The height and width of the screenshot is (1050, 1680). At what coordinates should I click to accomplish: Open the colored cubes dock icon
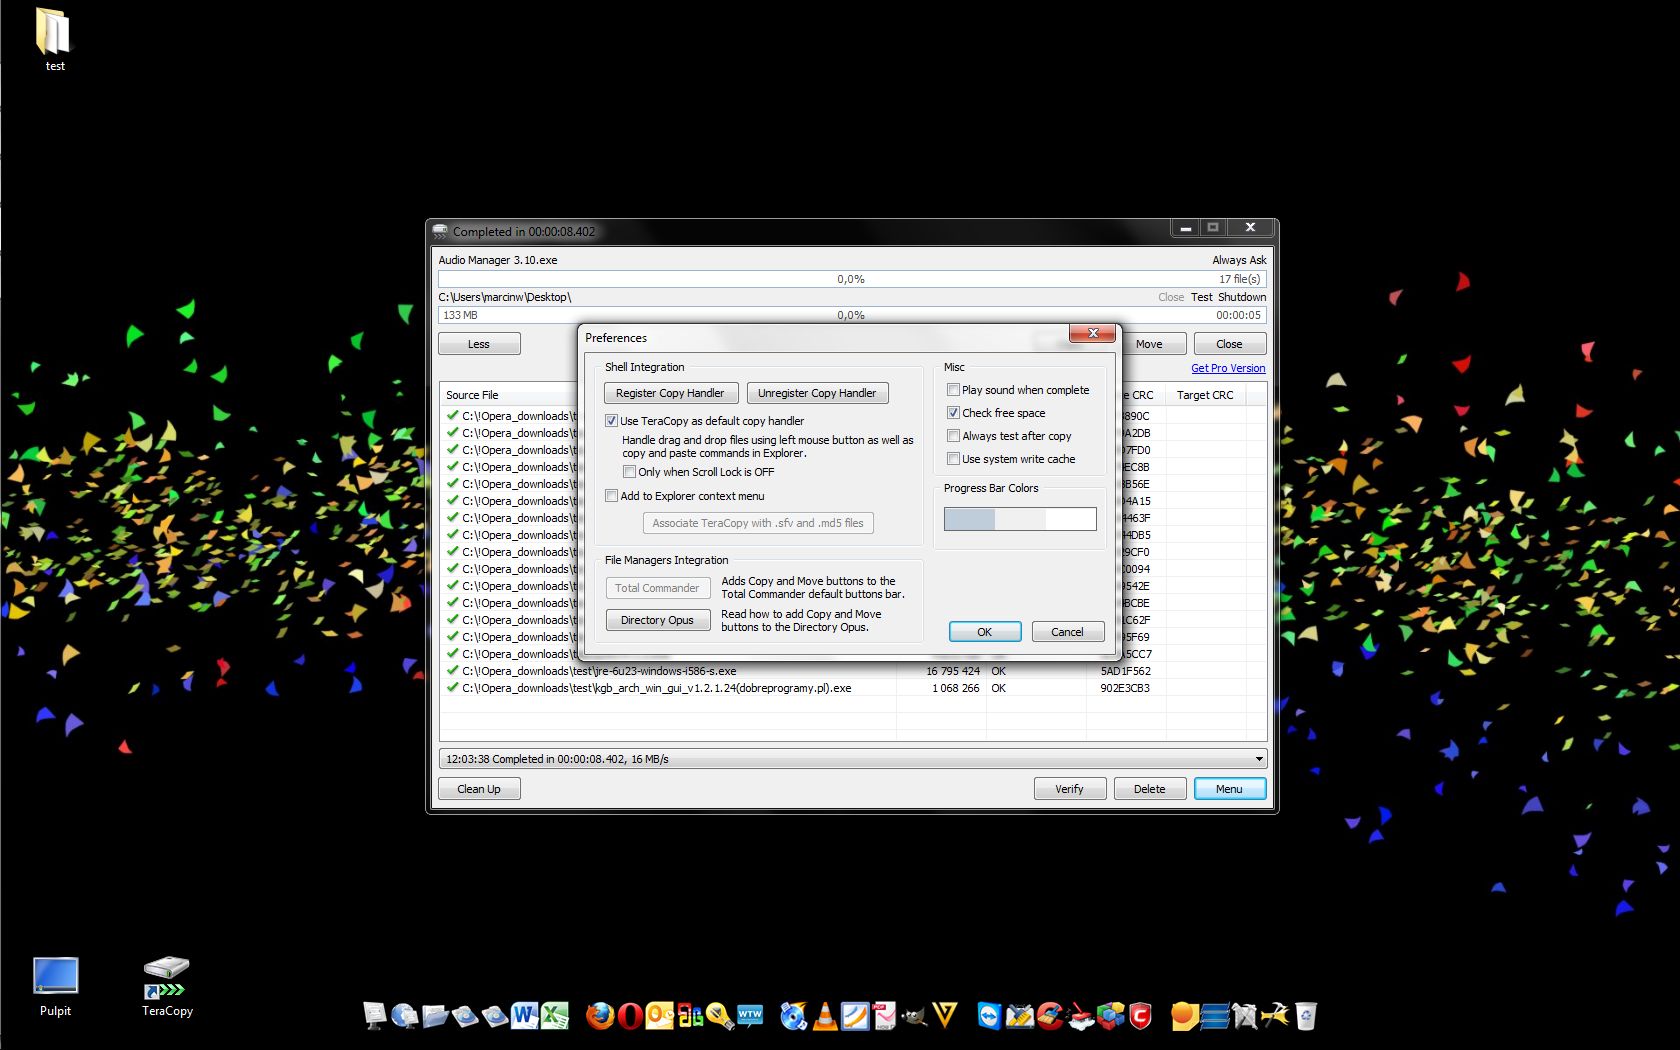pos(1110,1016)
